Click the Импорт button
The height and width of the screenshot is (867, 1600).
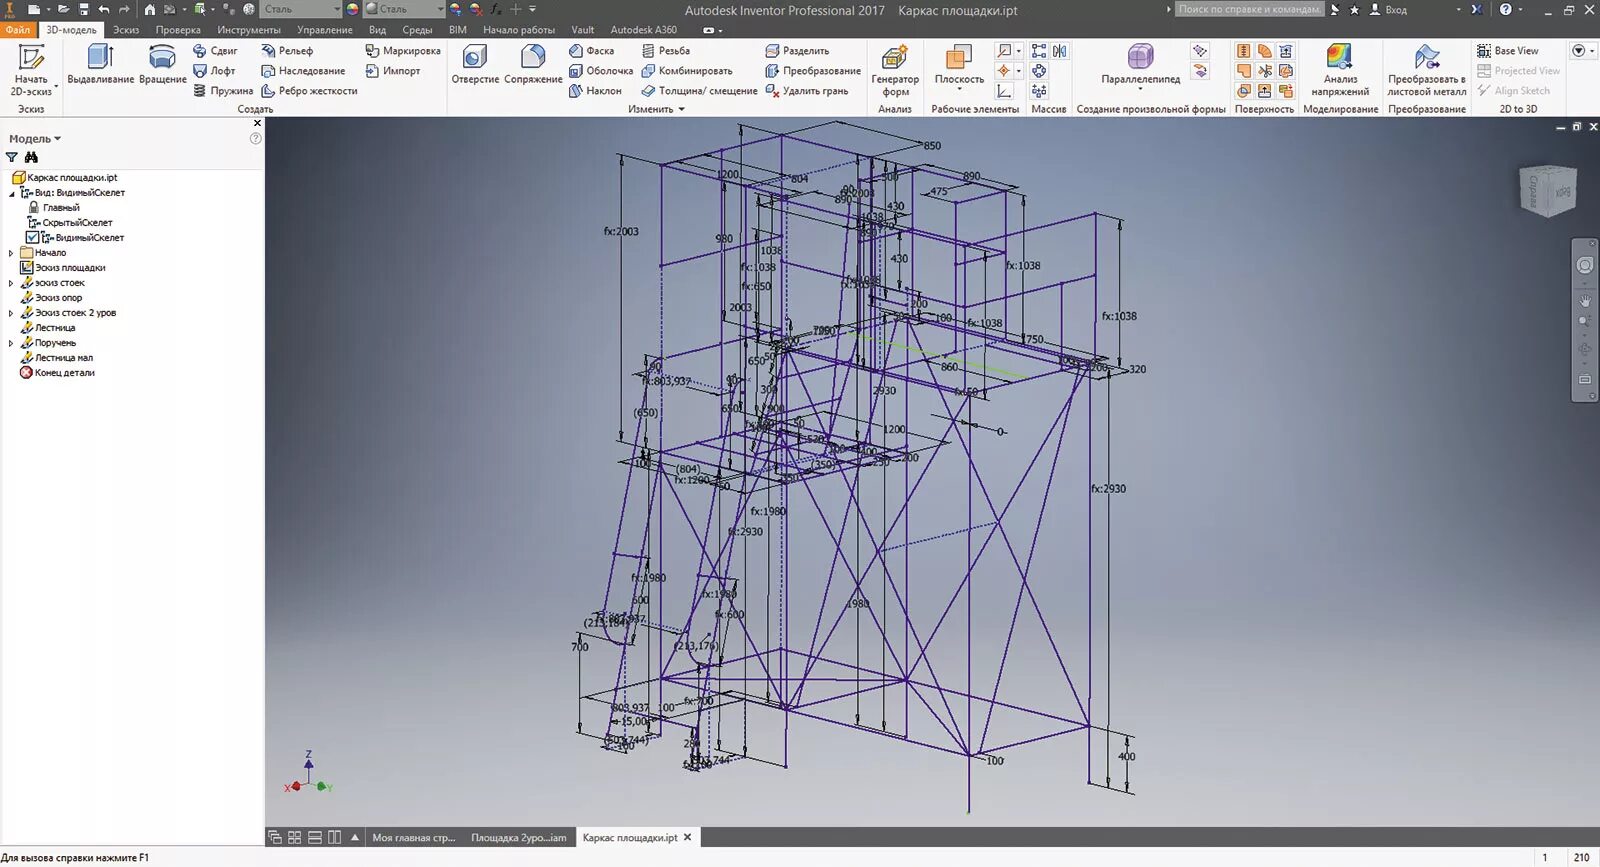point(393,70)
